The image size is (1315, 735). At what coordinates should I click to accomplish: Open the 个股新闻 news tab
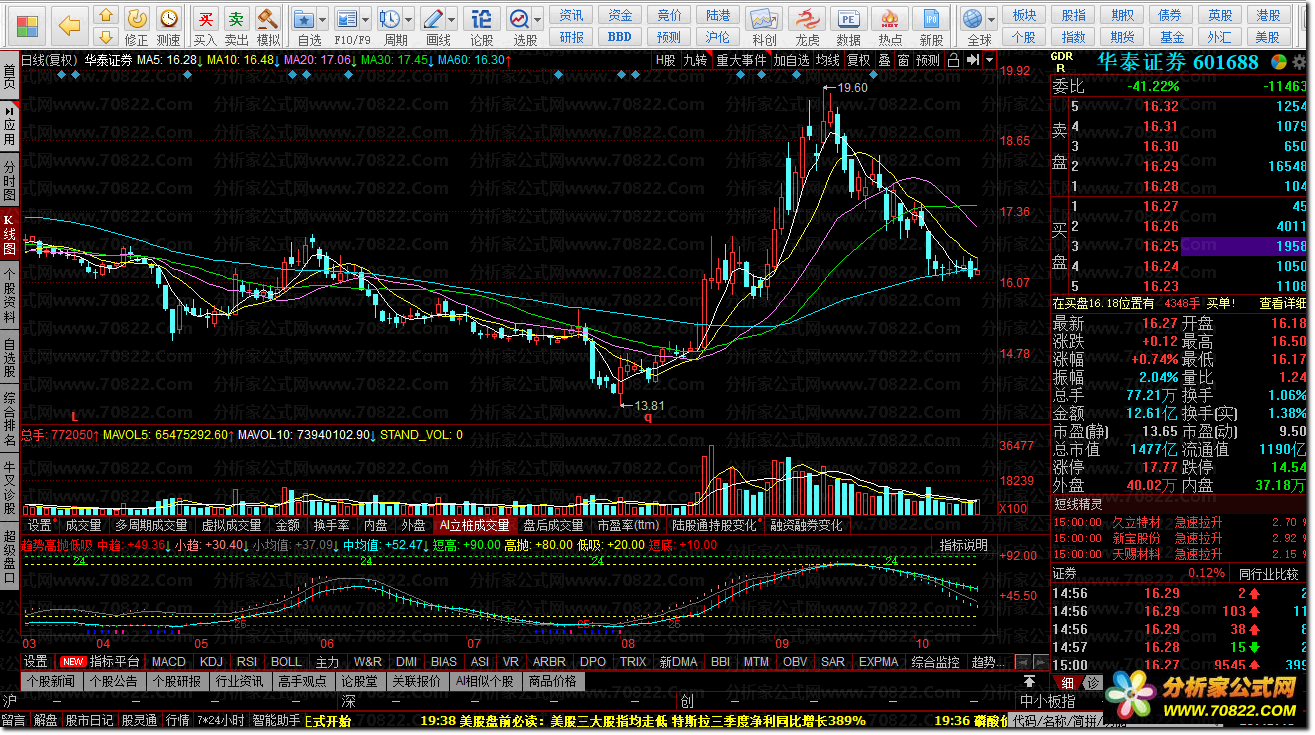point(50,681)
